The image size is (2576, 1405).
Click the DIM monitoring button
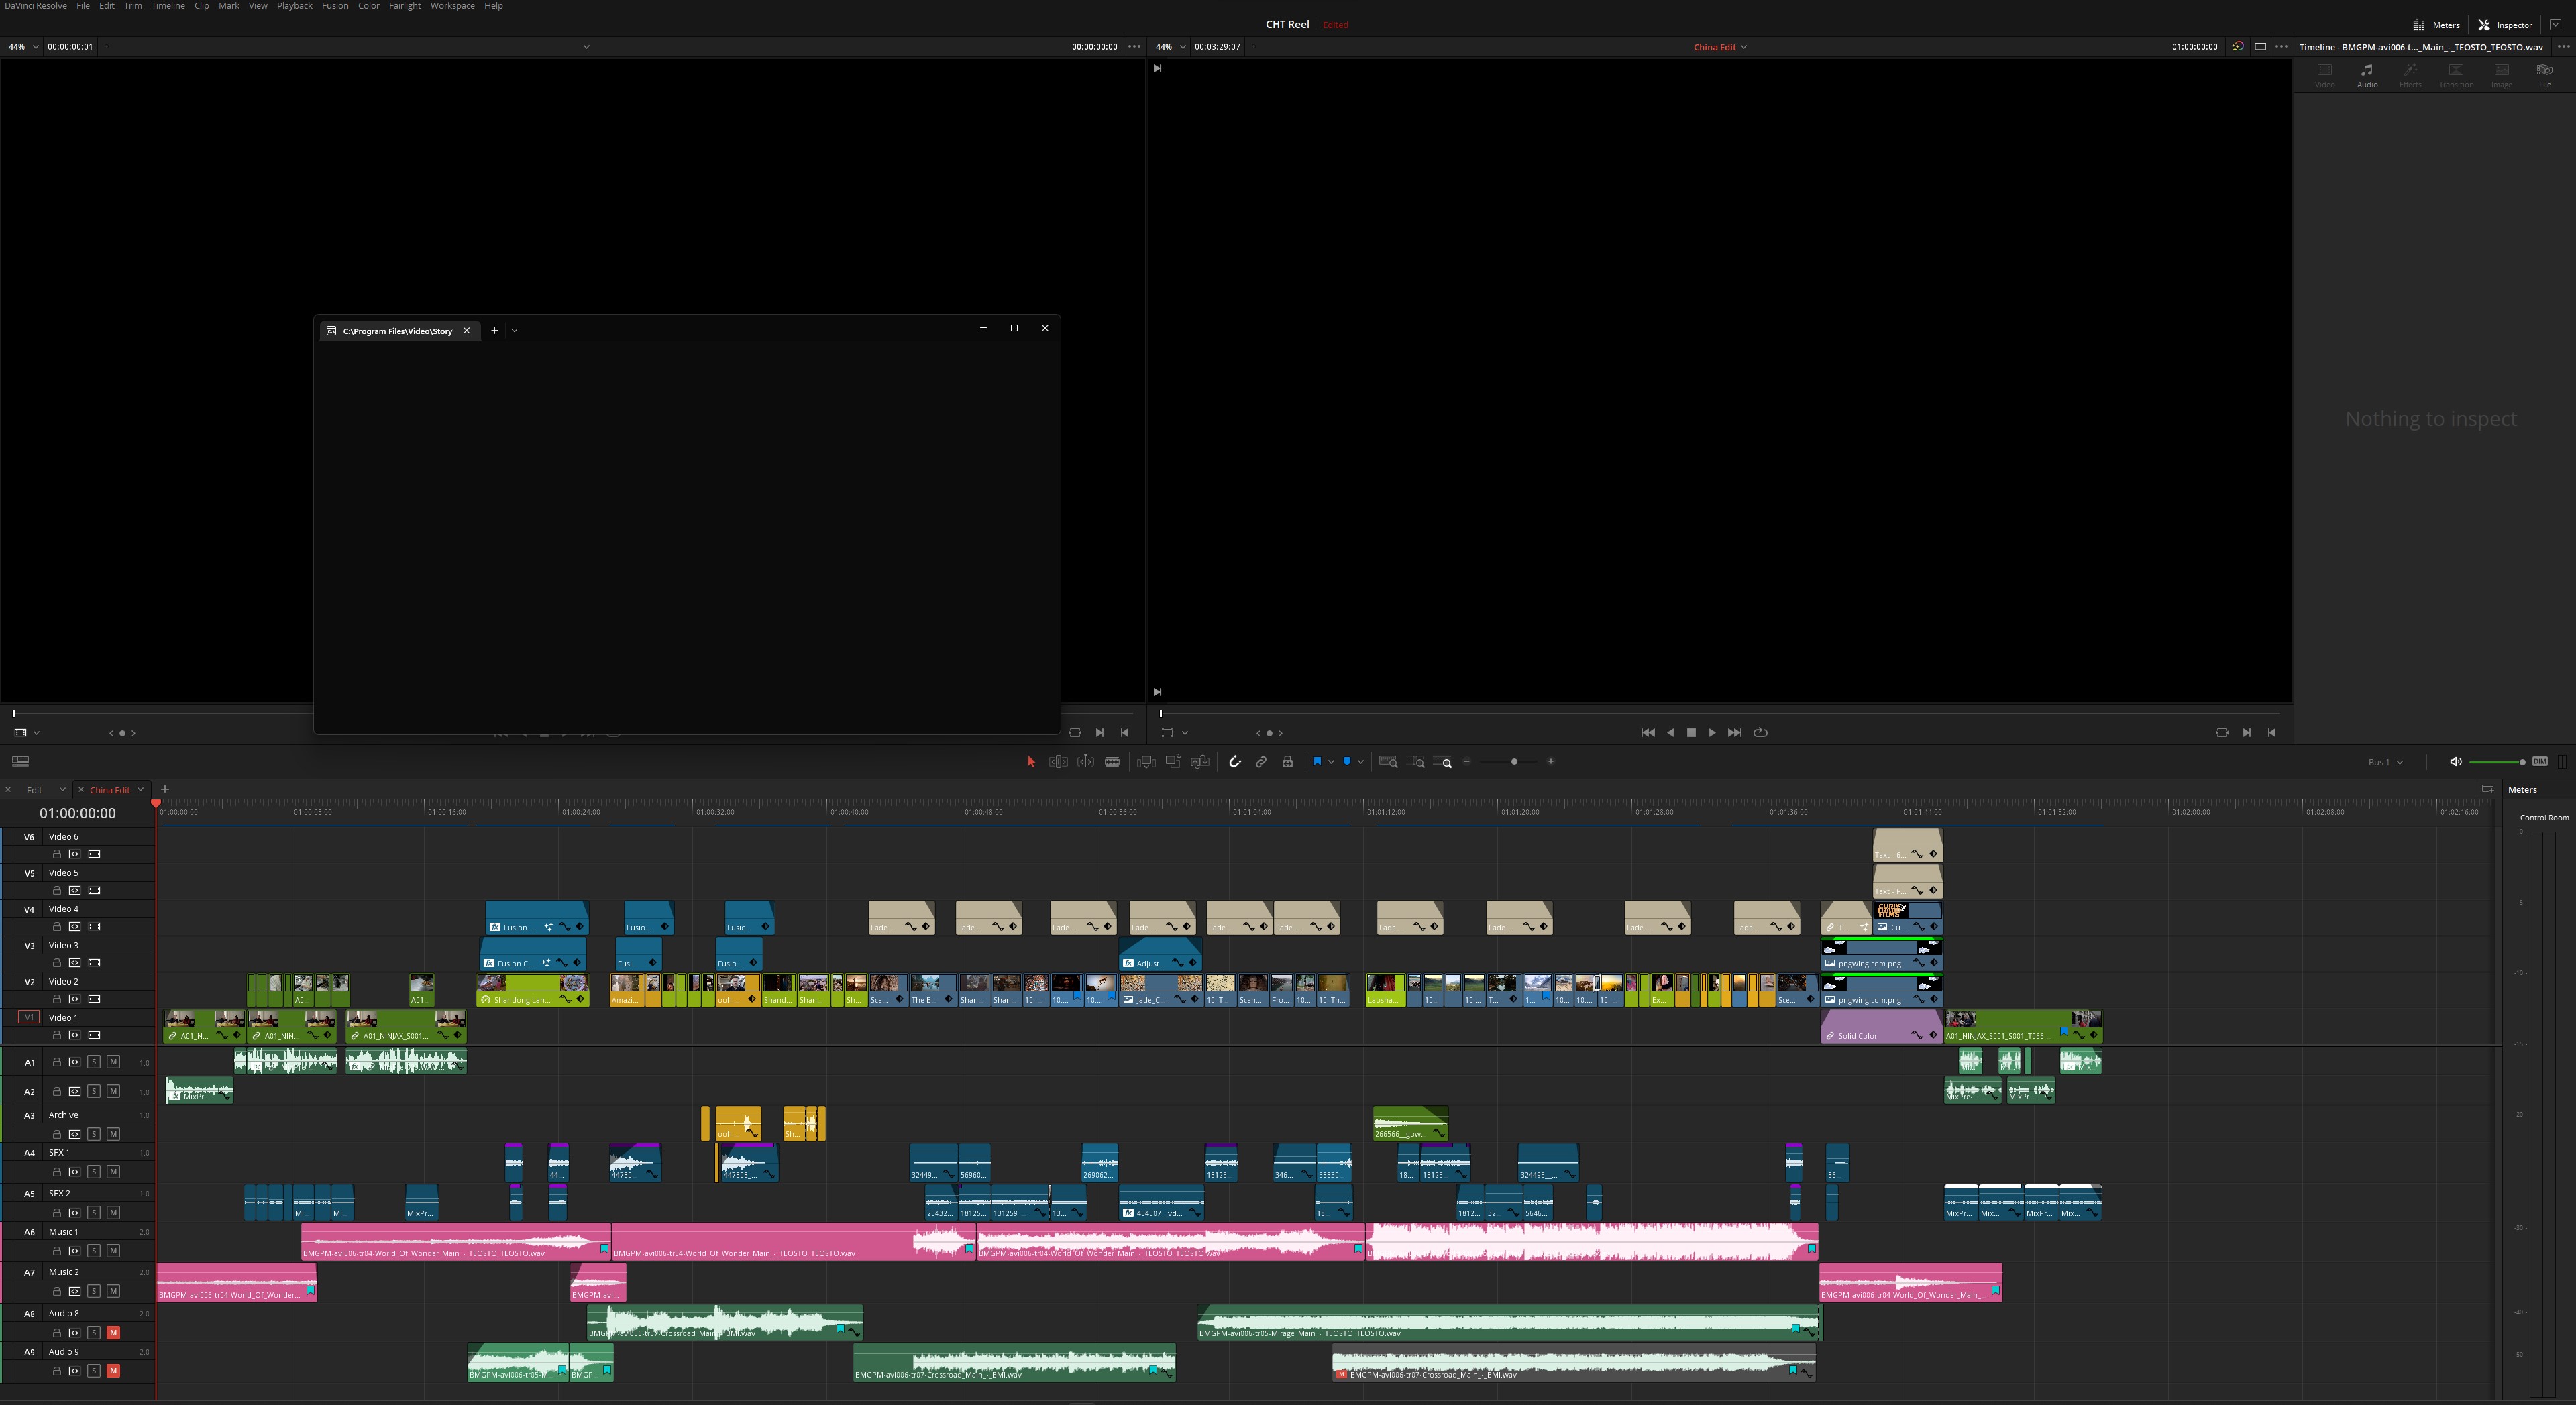pyautogui.click(x=2540, y=762)
